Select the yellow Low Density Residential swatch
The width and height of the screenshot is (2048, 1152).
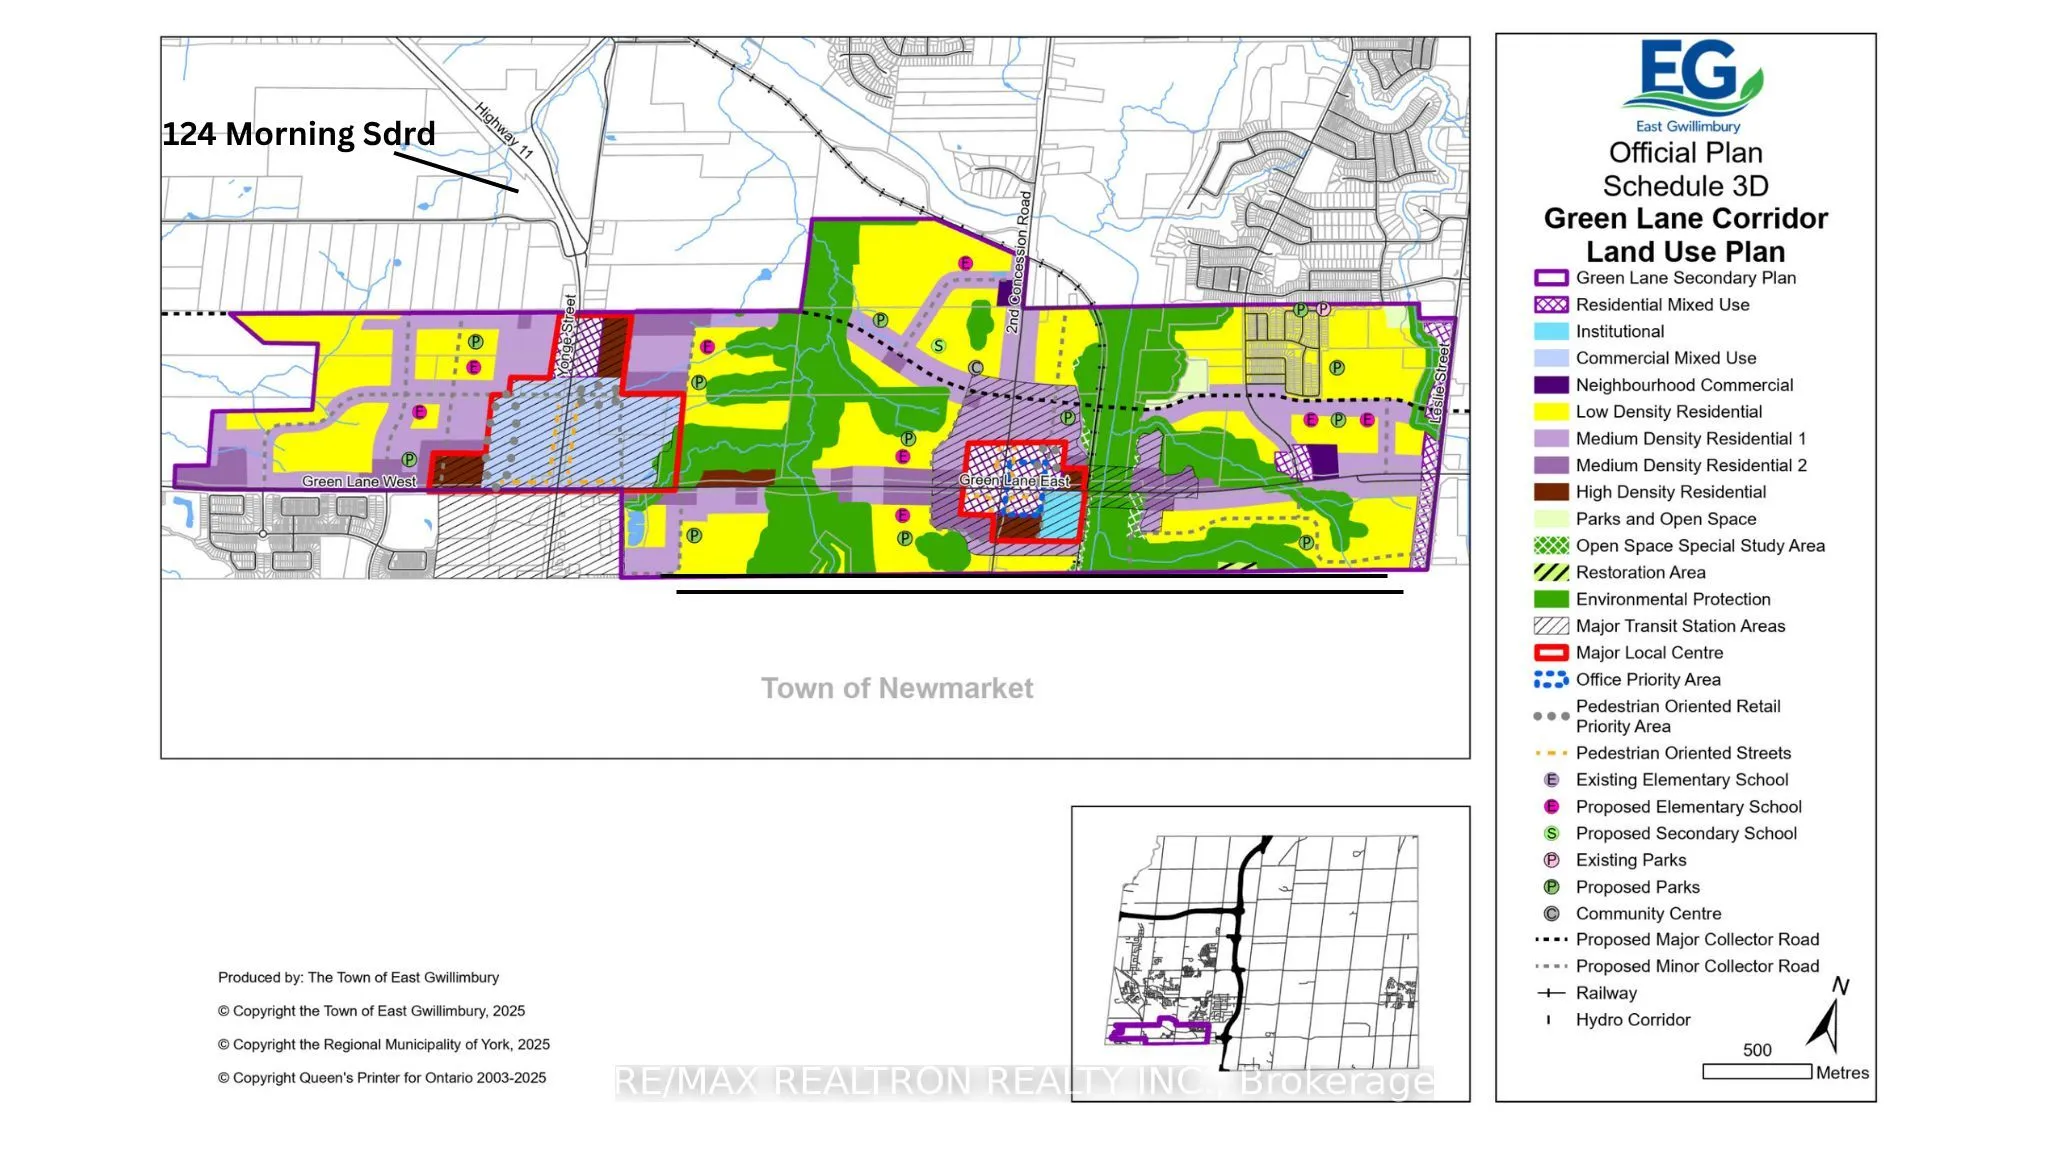point(1551,411)
